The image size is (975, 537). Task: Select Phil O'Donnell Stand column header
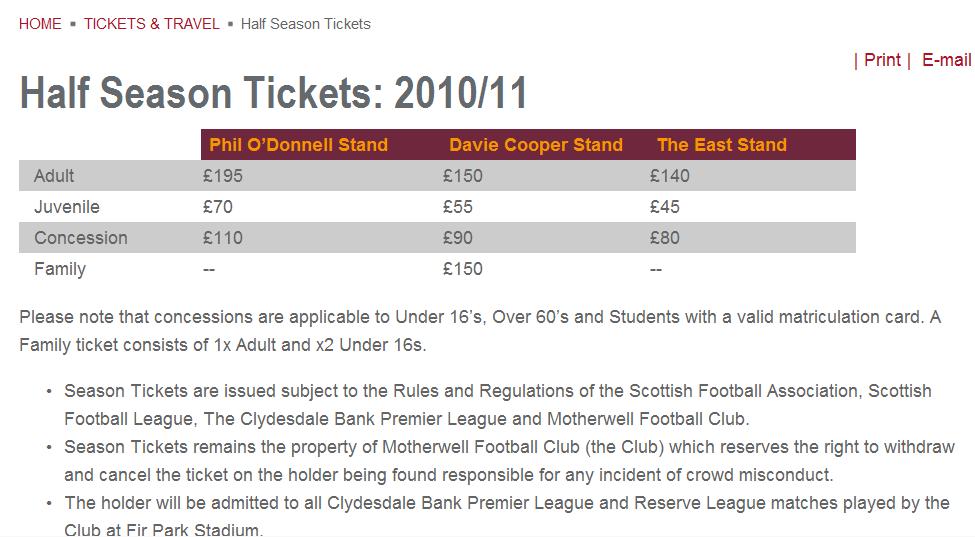(298, 145)
